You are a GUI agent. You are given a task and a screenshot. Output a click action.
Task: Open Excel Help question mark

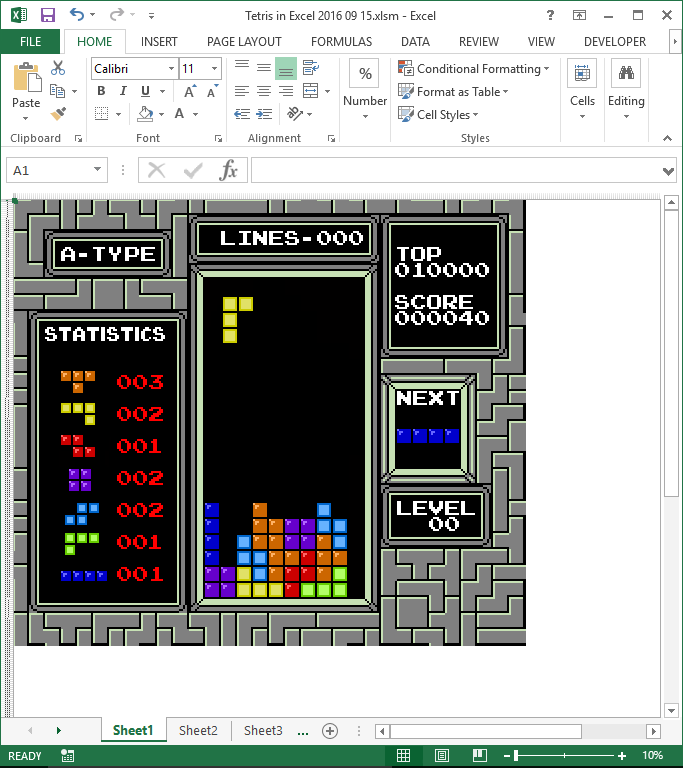550,16
